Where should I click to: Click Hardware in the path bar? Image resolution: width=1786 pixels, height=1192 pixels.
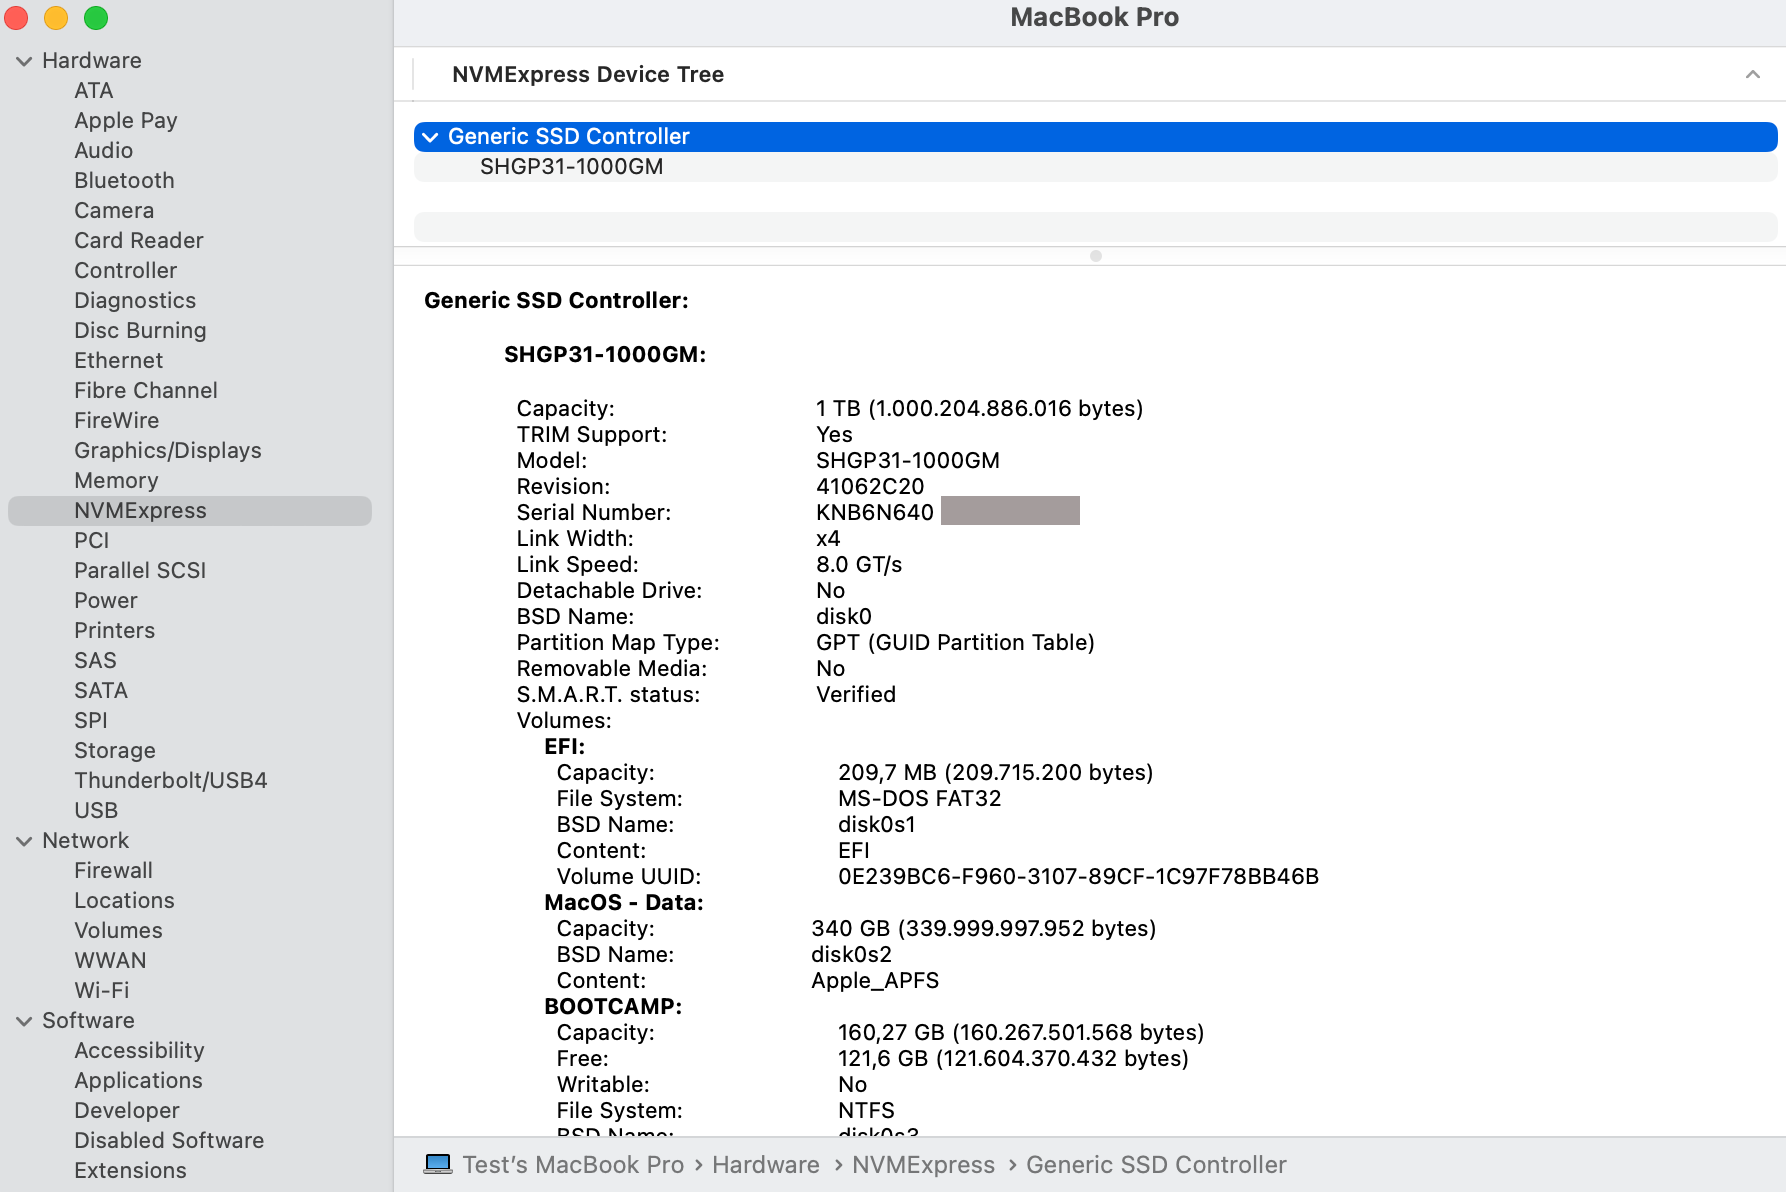766,1165
